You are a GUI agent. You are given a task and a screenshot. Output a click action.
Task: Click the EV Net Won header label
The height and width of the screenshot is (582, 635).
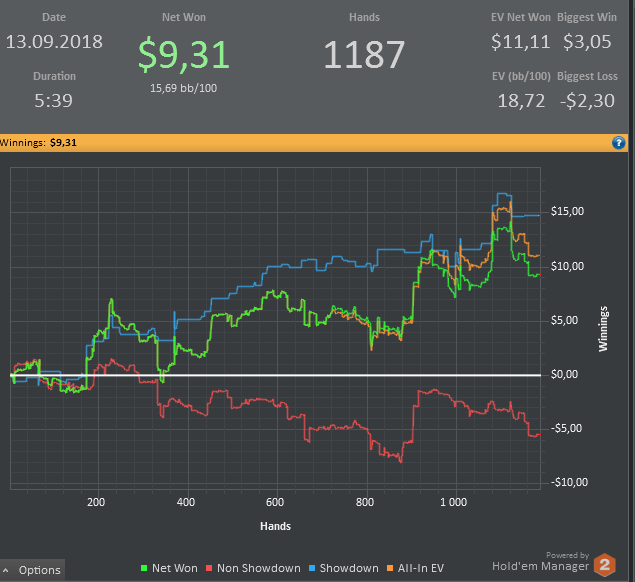pyautogui.click(x=521, y=17)
